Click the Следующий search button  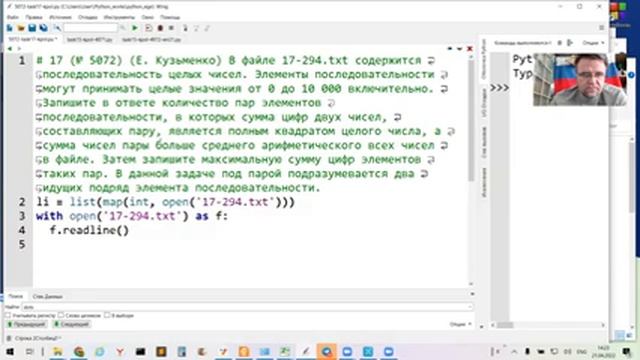[x=72, y=324]
